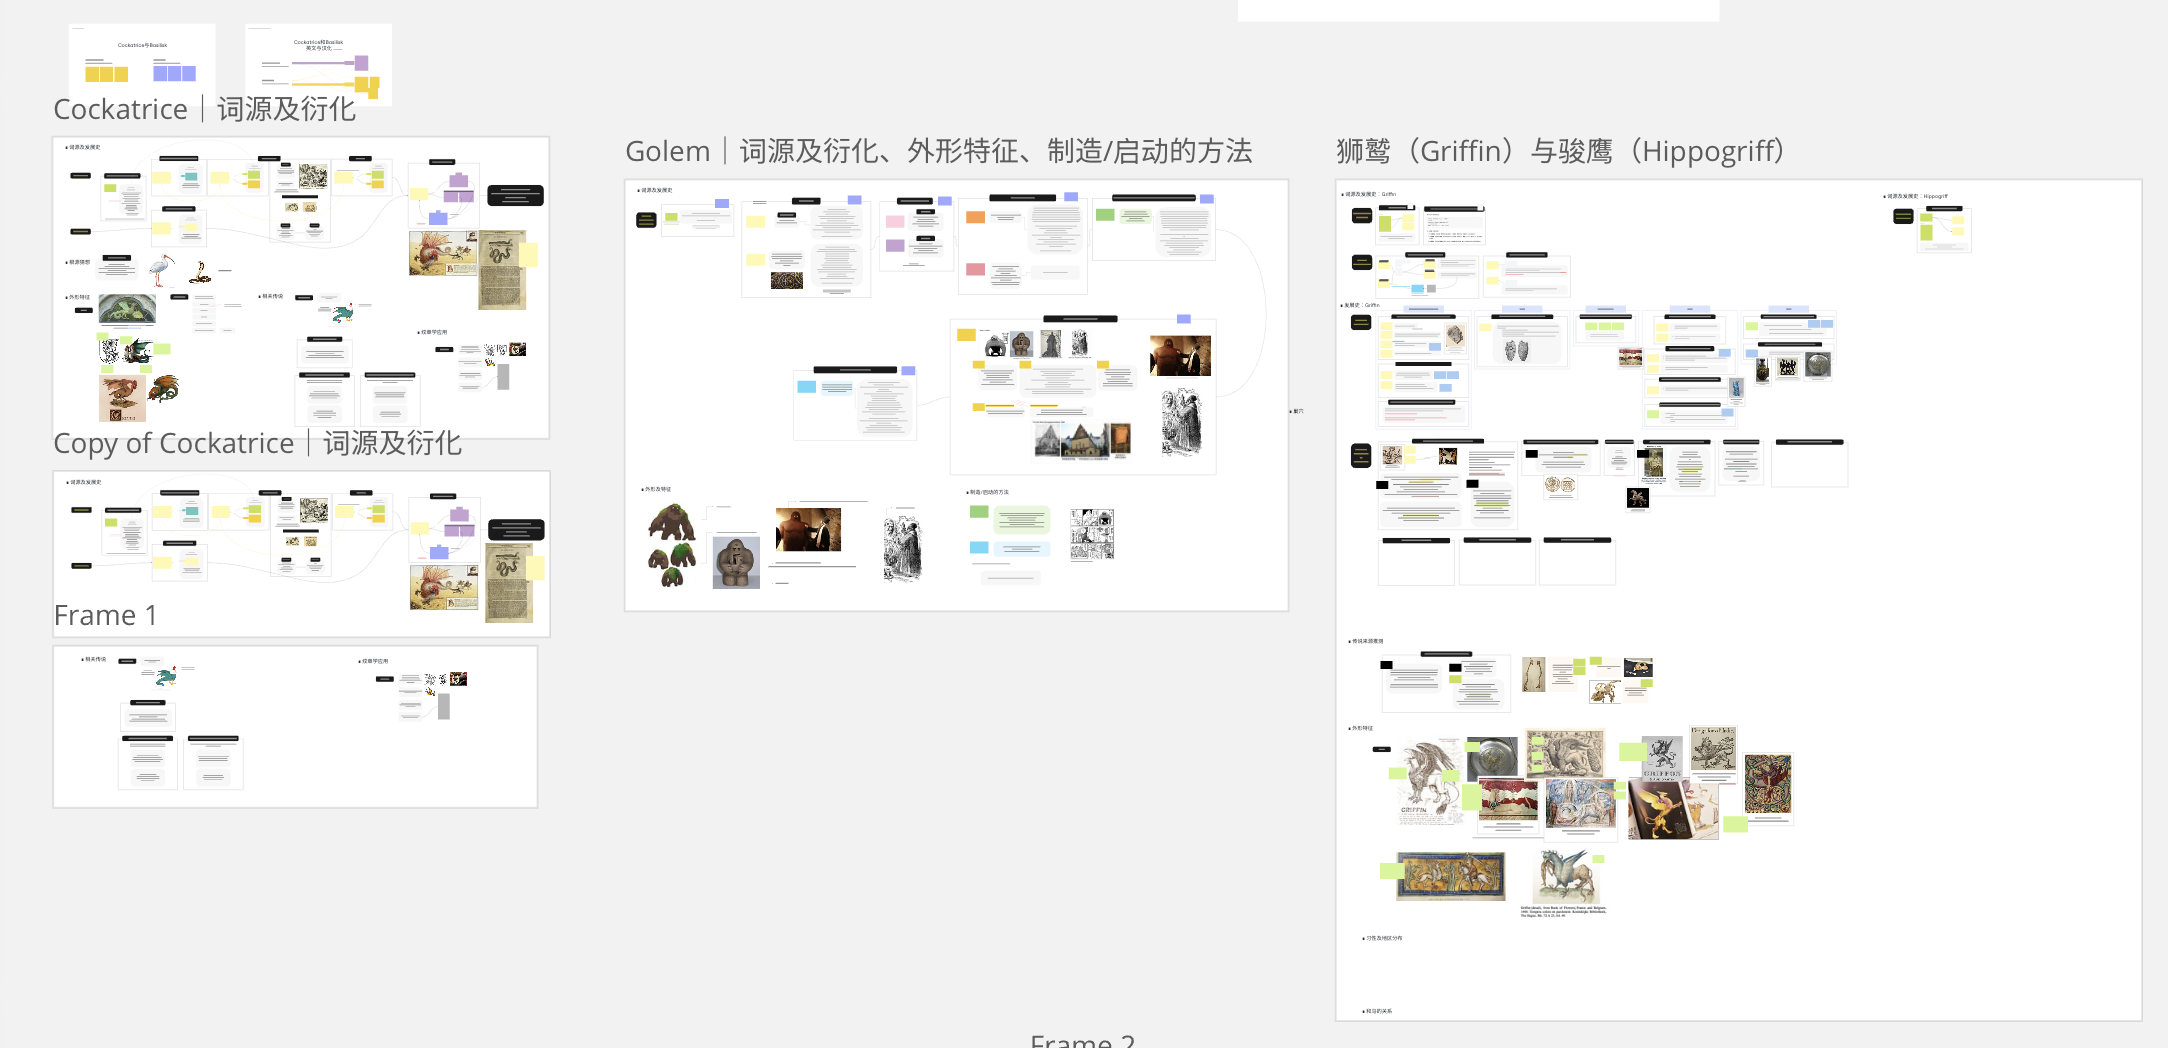2168x1048 pixels.
Task: Select the brown mossy golem creature image
Action: click(x=672, y=544)
